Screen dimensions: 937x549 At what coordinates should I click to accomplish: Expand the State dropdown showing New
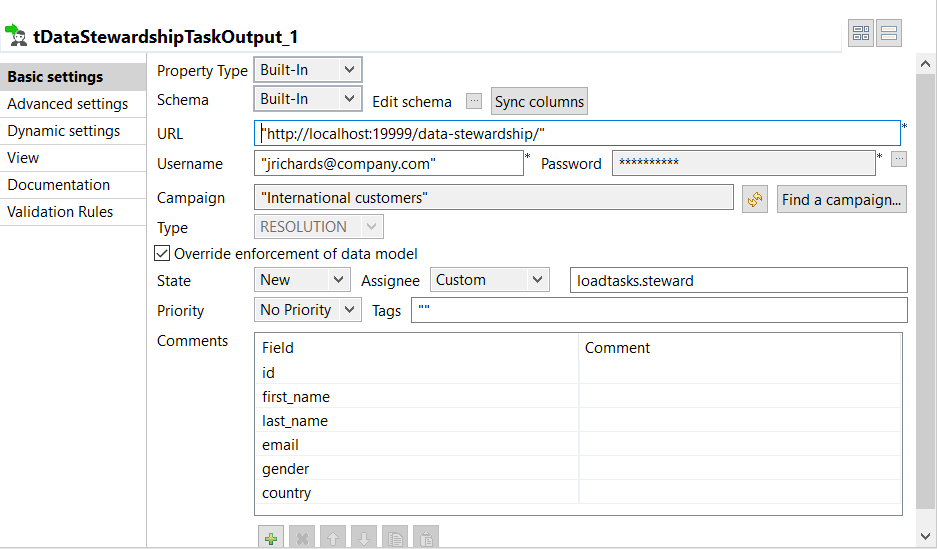click(304, 280)
